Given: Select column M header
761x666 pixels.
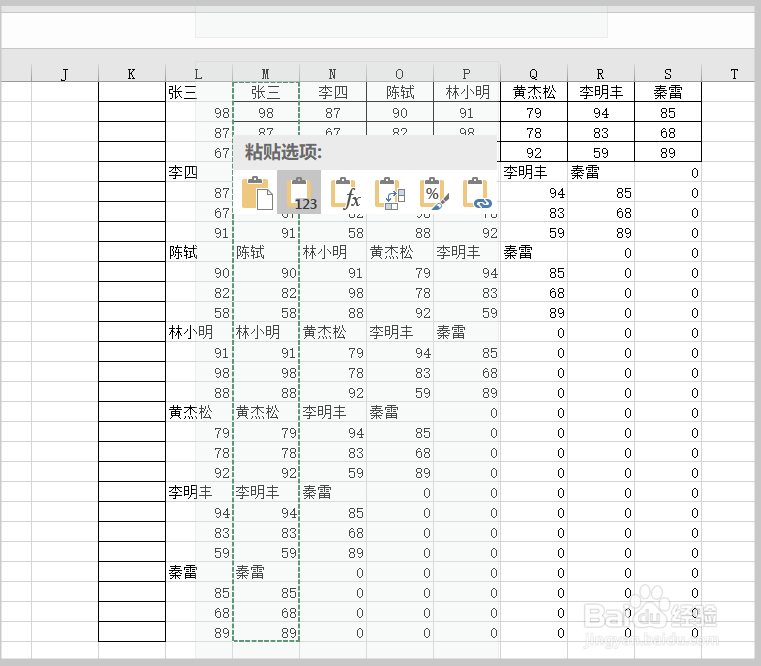Looking at the screenshot, I should [x=265, y=74].
